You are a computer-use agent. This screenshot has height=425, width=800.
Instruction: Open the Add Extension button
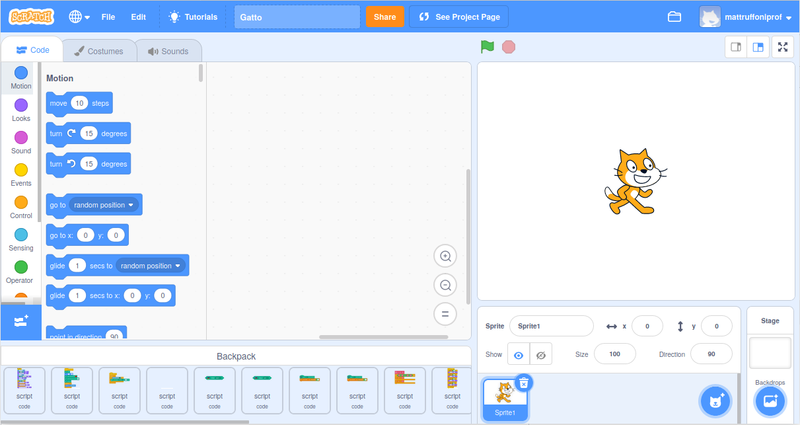pyautogui.click(x=21, y=320)
